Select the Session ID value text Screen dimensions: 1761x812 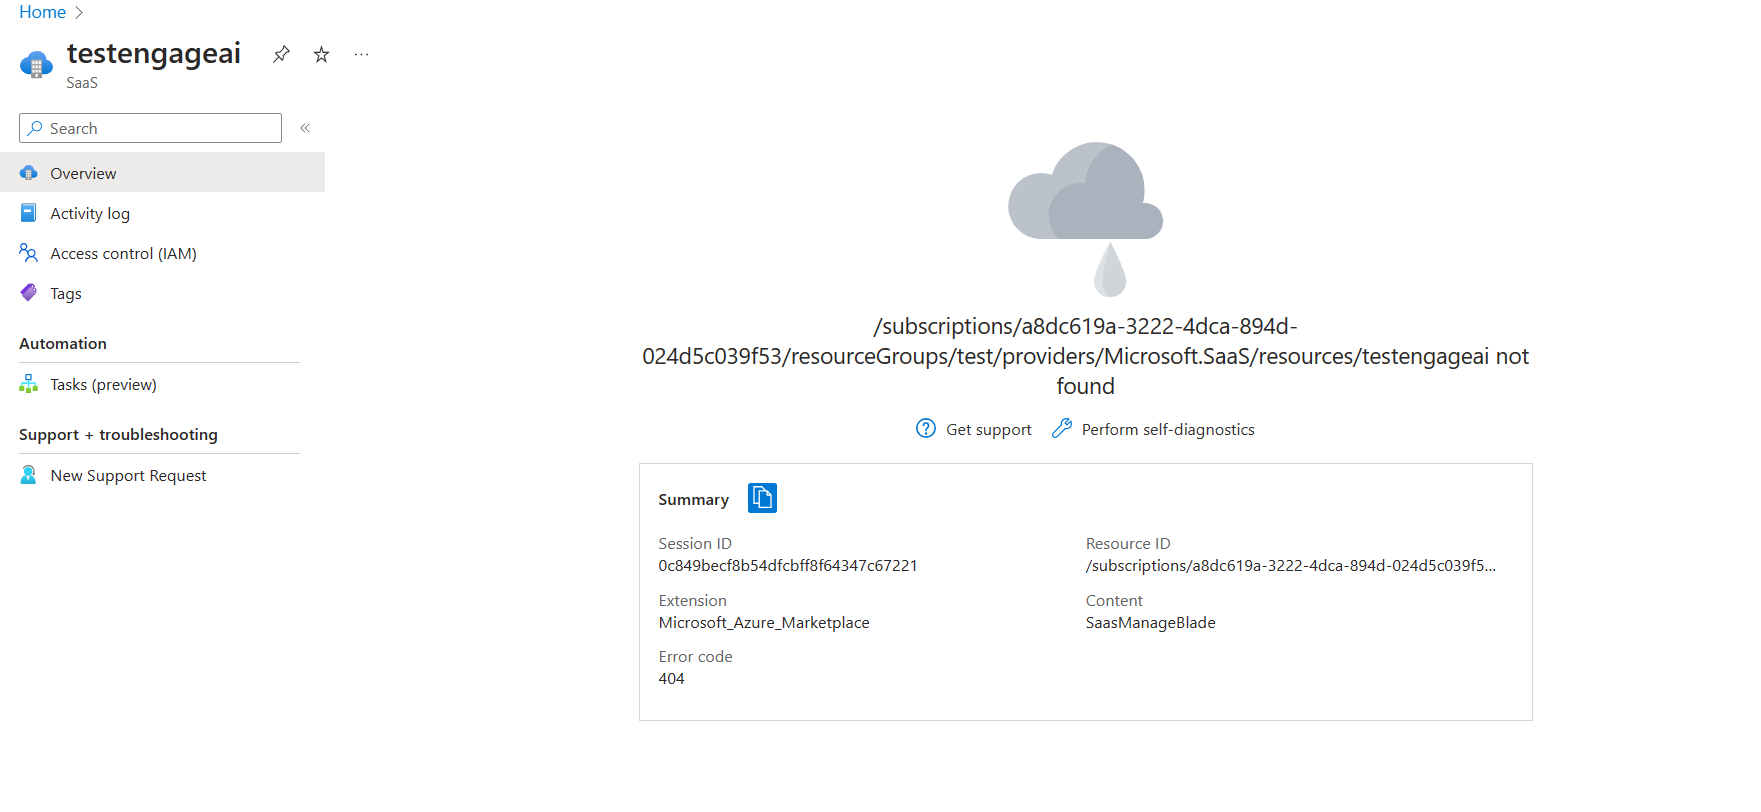(x=788, y=566)
